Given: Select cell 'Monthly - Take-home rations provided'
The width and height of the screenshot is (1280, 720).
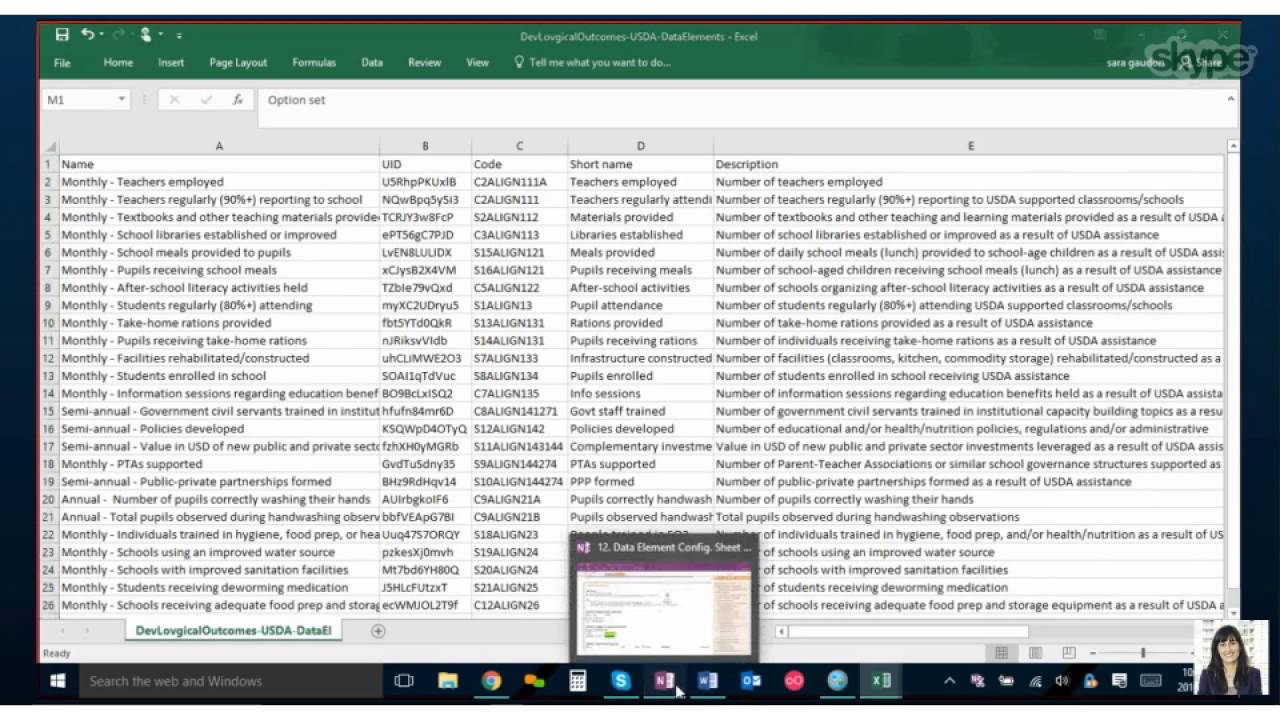Looking at the screenshot, I should (219, 323).
